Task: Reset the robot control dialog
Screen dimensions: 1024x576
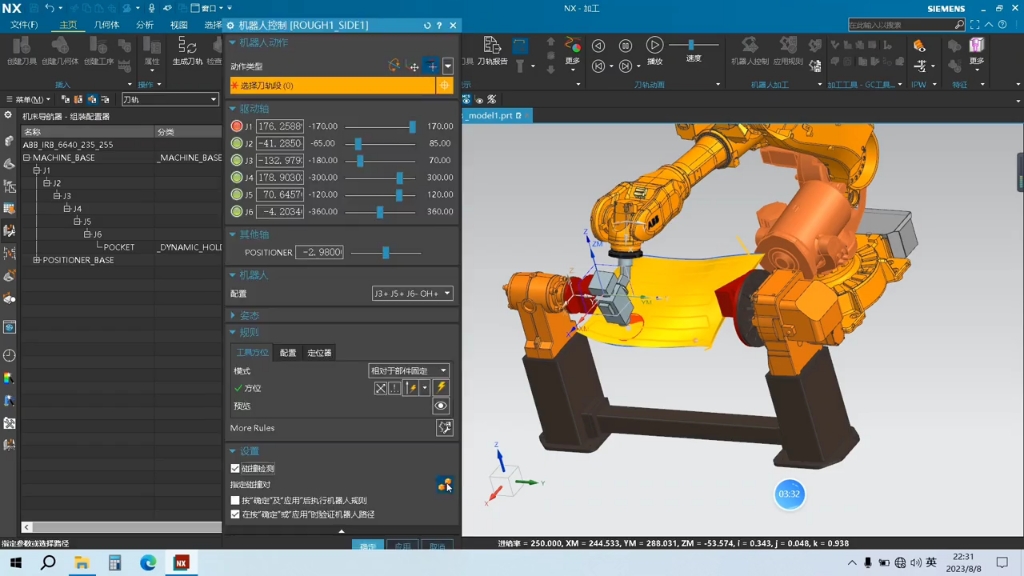Action: (x=427, y=25)
